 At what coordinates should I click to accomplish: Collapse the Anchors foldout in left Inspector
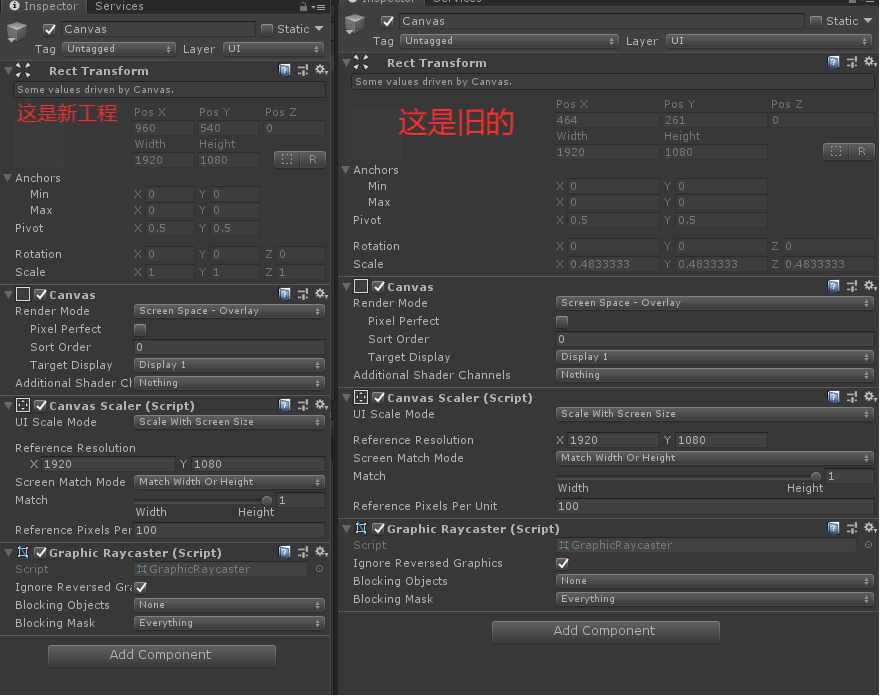point(8,178)
